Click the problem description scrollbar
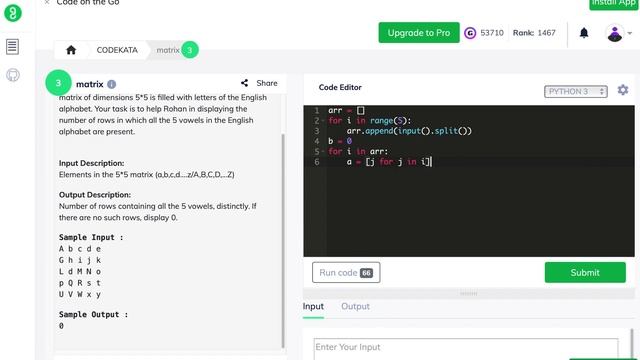The height and width of the screenshot is (360, 640). pos(283,241)
